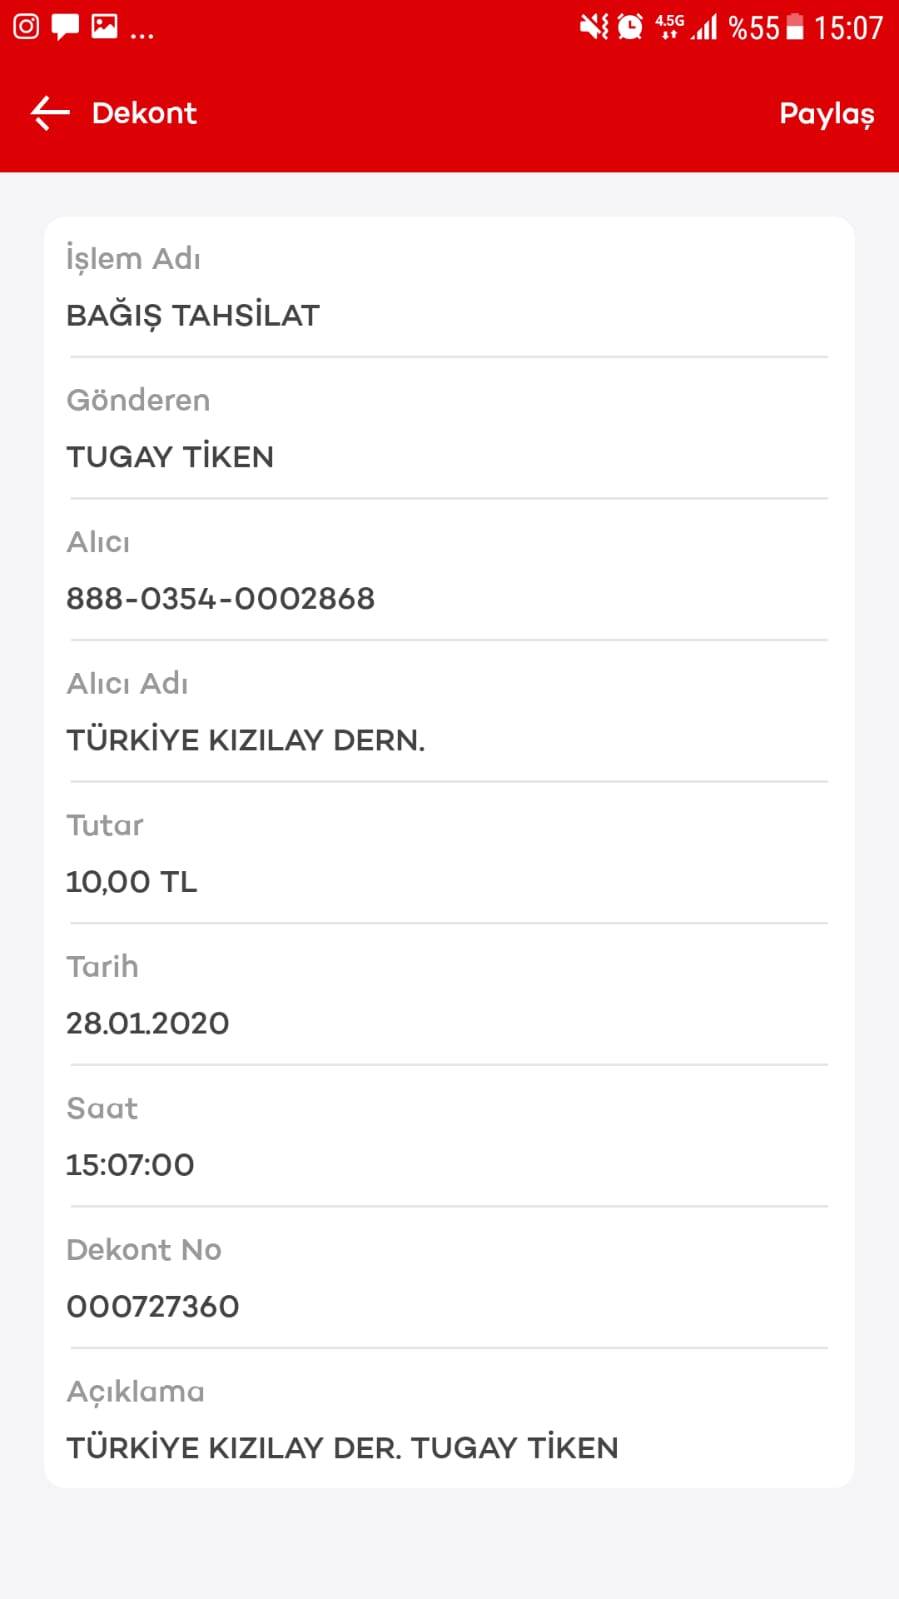The image size is (899, 1599).
Task: Tap the three-dots more notifications indicator
Action: point(142,35)
